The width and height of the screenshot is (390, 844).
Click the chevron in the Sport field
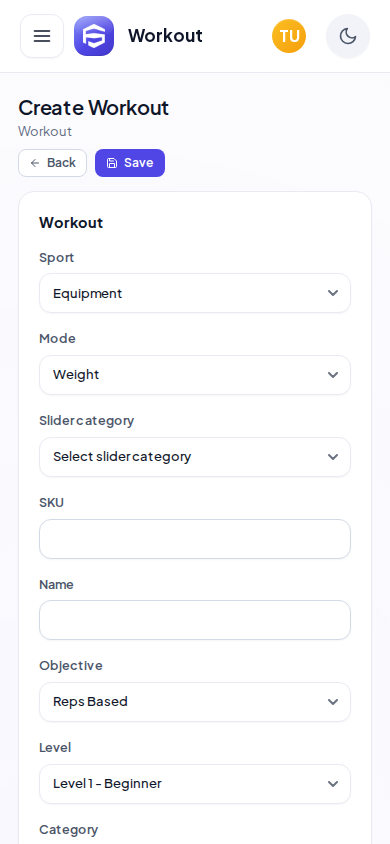pos(333,293)
